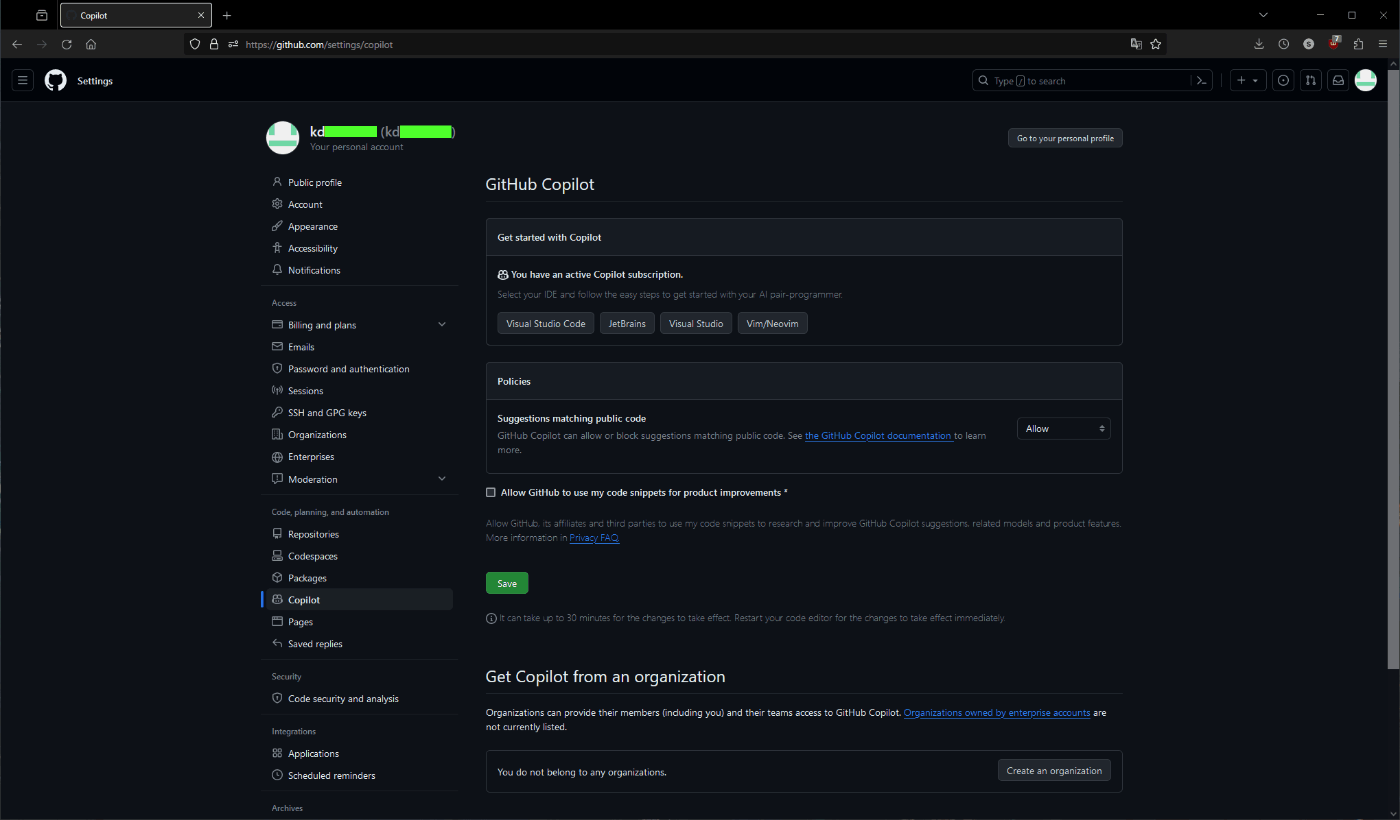Click the browser back arrow
Viewport: 1400px width, 820px height.
[x=17, y=44]
